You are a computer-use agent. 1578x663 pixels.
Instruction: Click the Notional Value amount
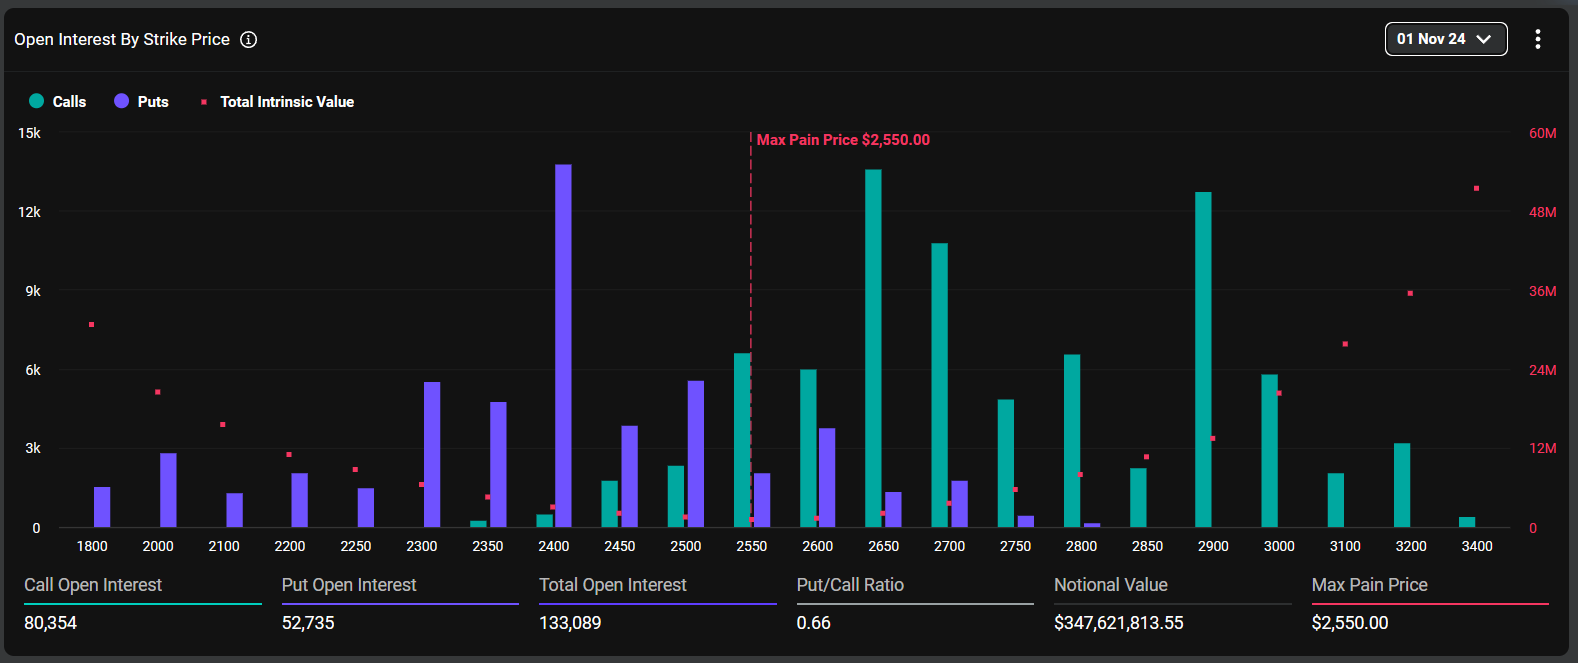[x=1118, y=623]
